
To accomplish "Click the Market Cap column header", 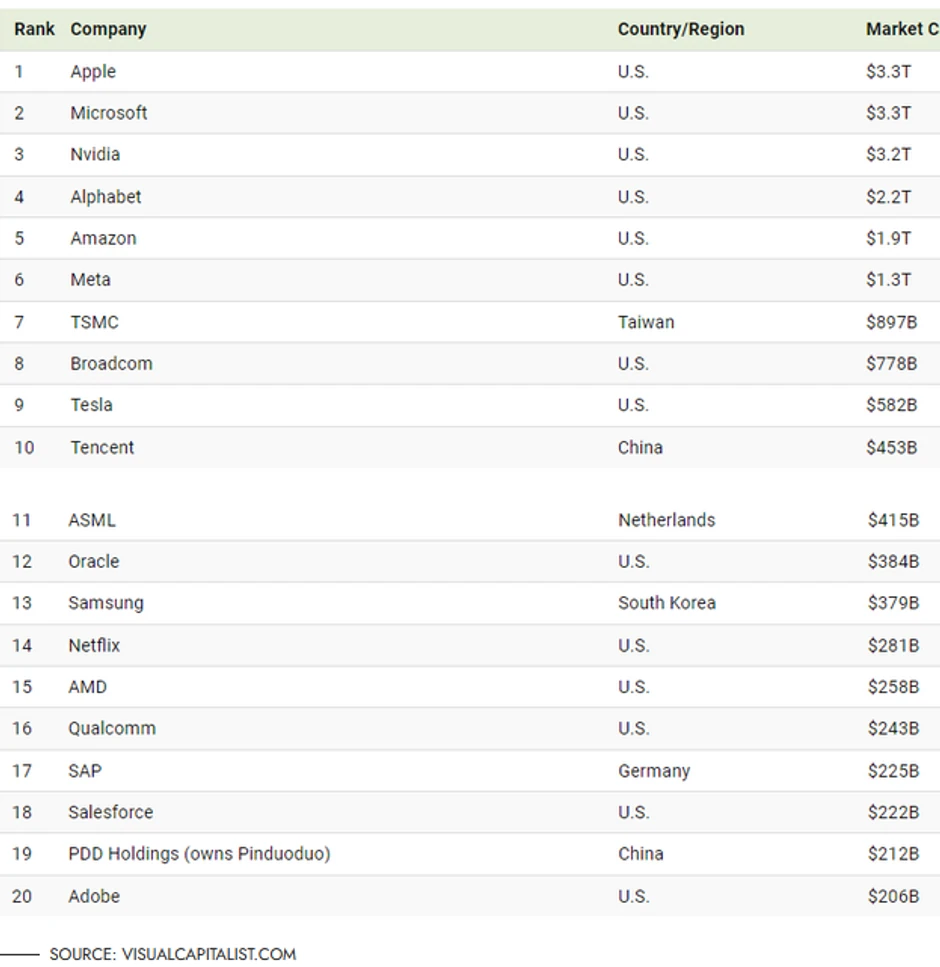I will [x=900, y=29].
